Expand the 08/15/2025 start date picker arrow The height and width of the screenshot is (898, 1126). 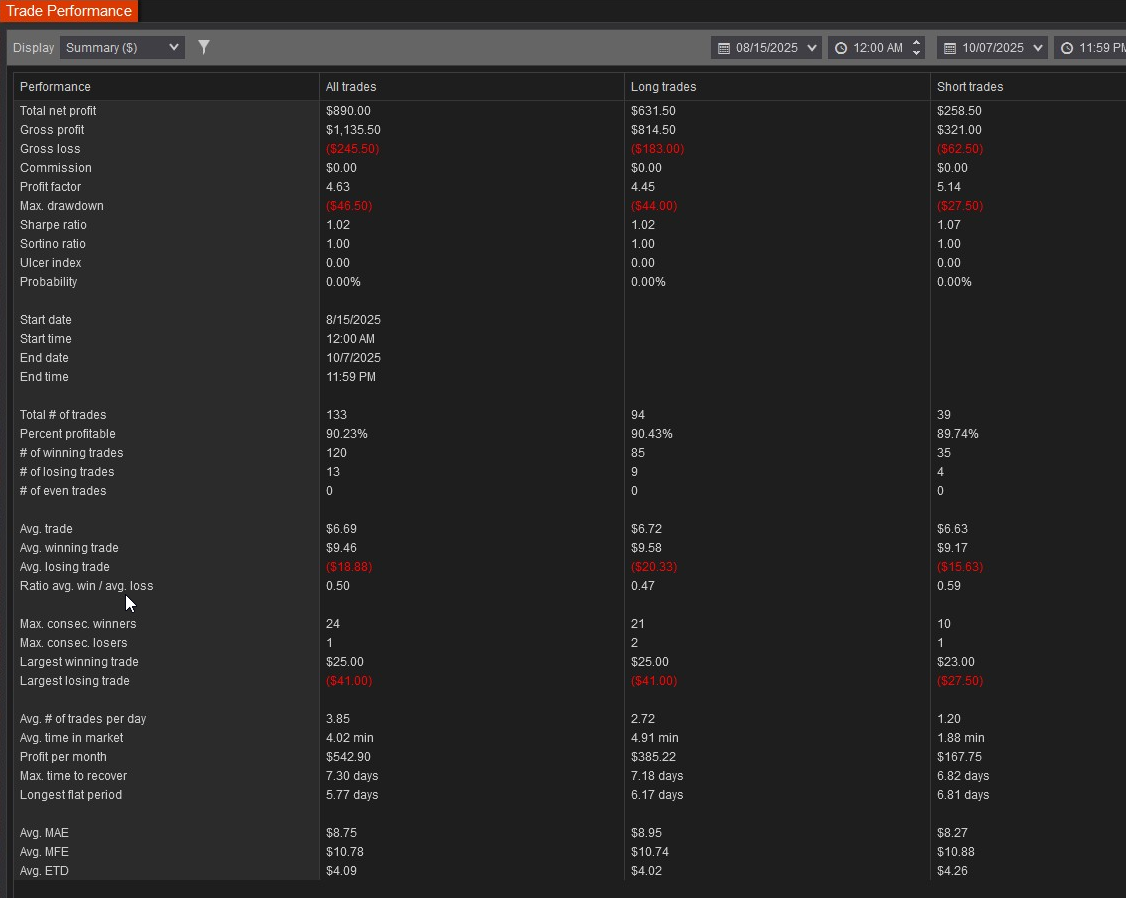click(811, 48)
